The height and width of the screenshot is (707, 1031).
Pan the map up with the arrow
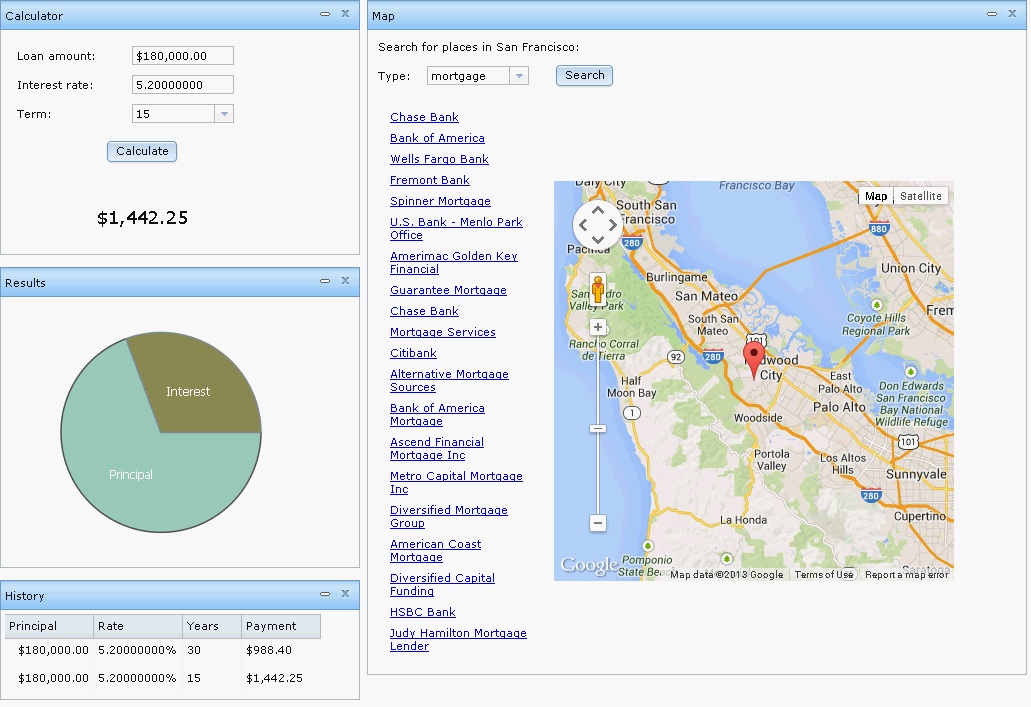point(598,210)
